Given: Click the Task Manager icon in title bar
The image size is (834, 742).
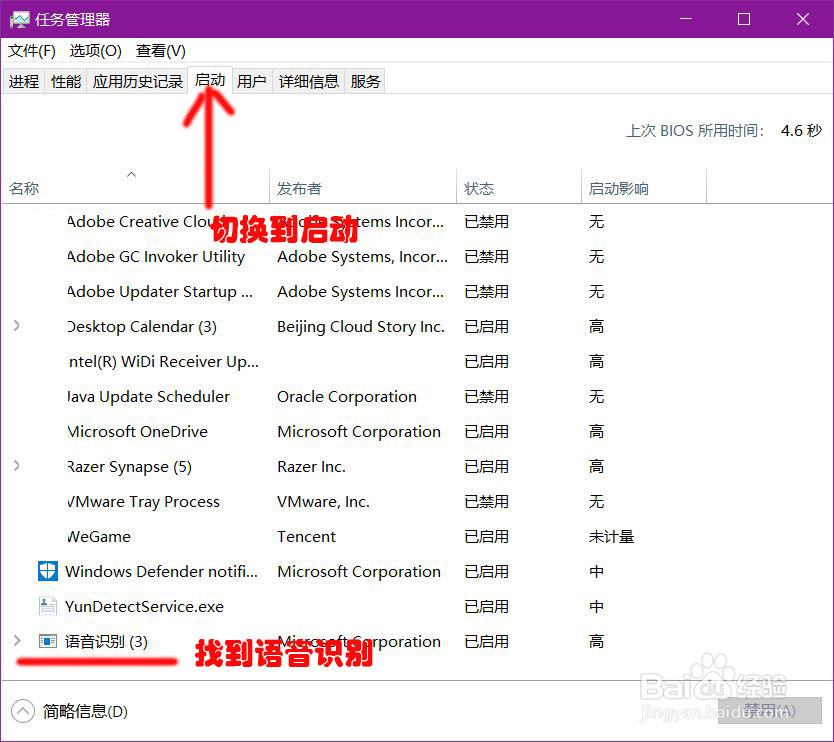Looking at the screenshot, I should 20,18.
